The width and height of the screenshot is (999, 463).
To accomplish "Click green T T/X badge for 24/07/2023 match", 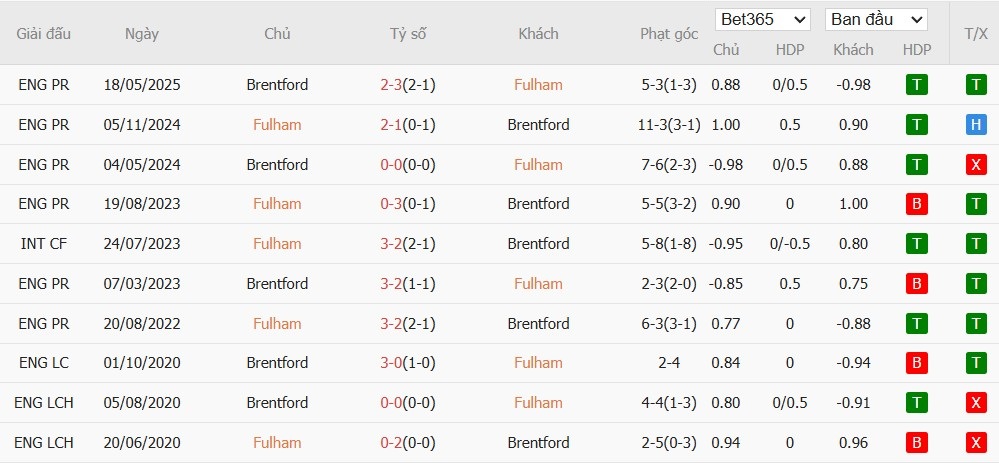I will pyautogui.click(x=976, y=244).
